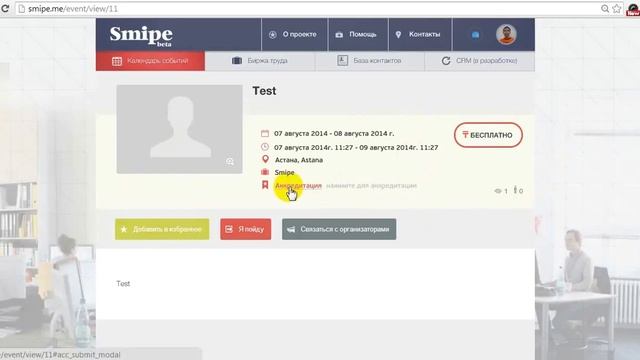Image resolution: width=640 pixels, height=360 pixels.
Task: Click the magnifier zoom icon on event image
Action: pos(230,162)
